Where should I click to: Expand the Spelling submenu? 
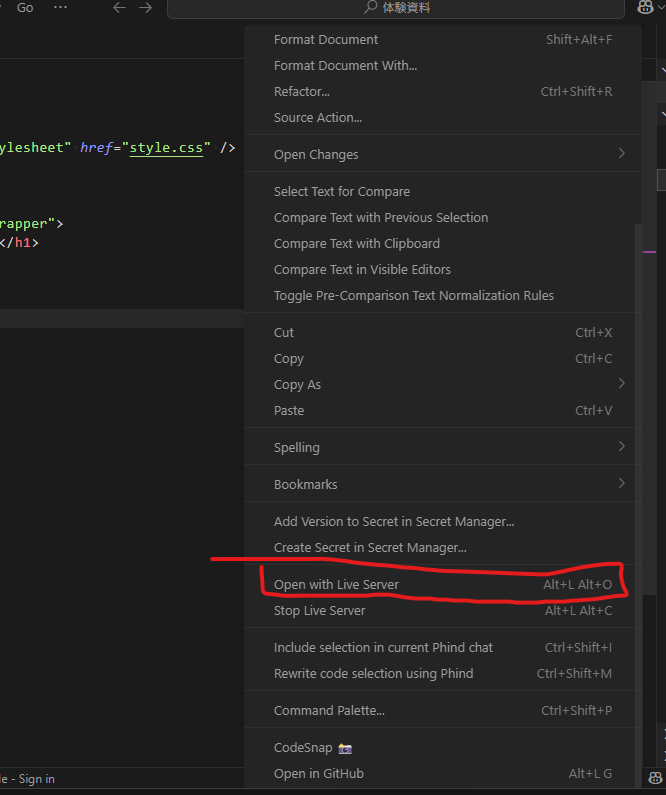pyautogui.click(x=443, y=447)
